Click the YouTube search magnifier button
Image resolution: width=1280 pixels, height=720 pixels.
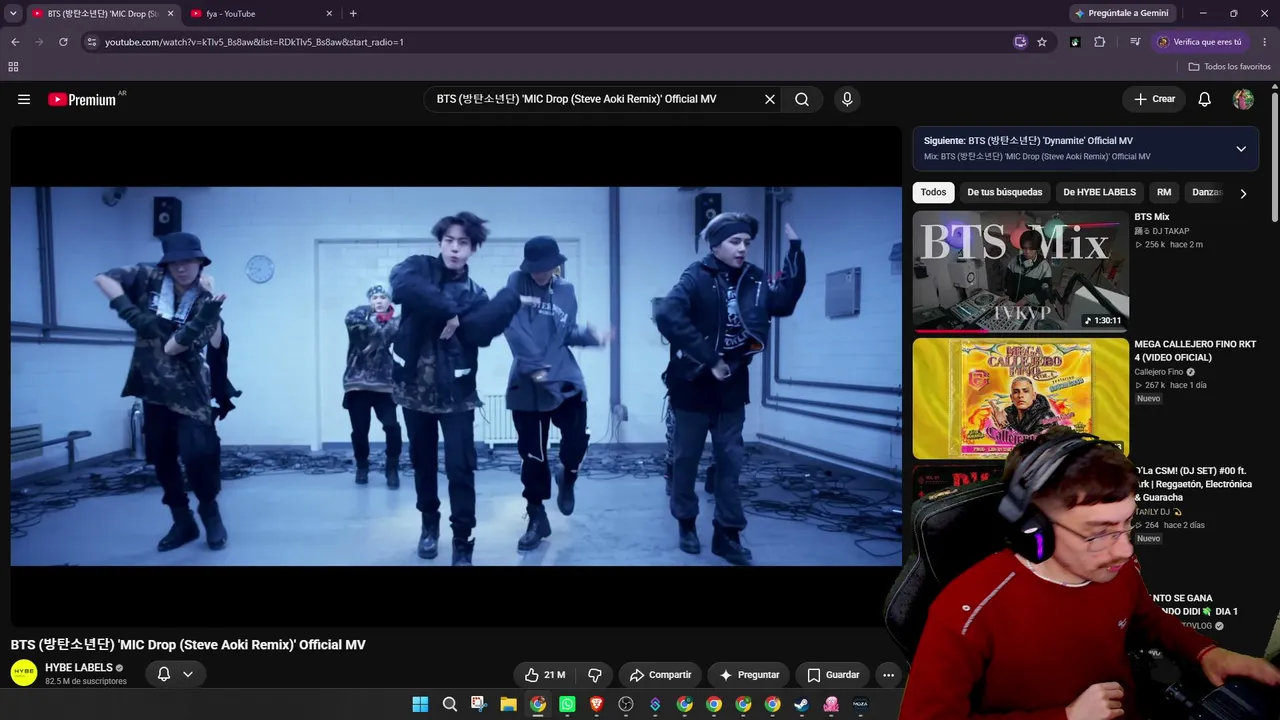click(802, 99)
